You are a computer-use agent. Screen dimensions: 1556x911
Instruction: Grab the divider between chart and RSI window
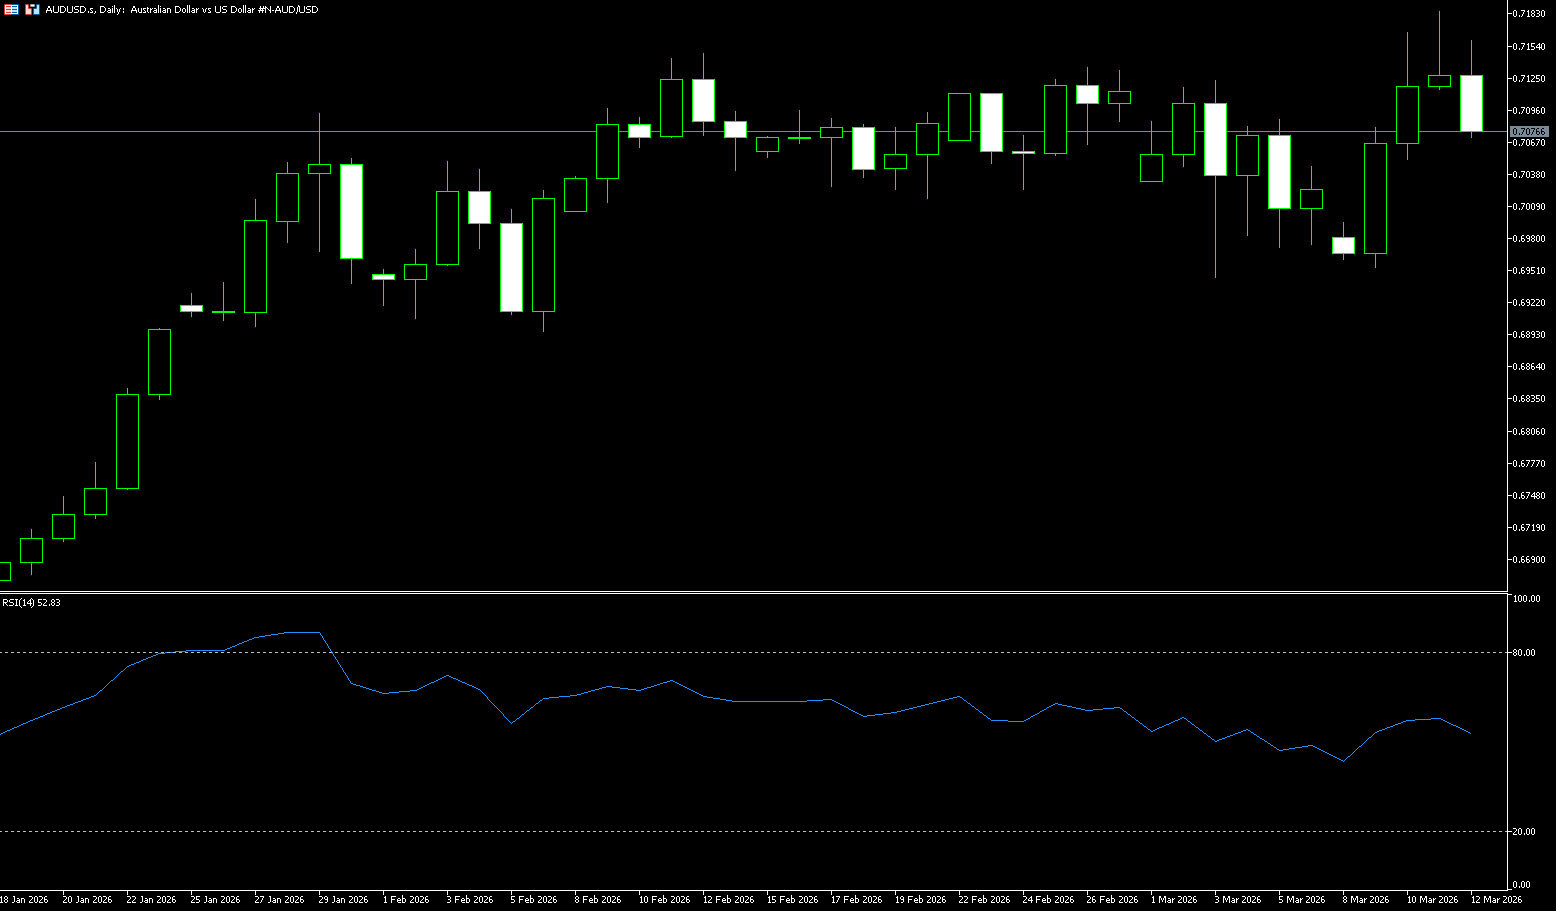tap(750, 593)
